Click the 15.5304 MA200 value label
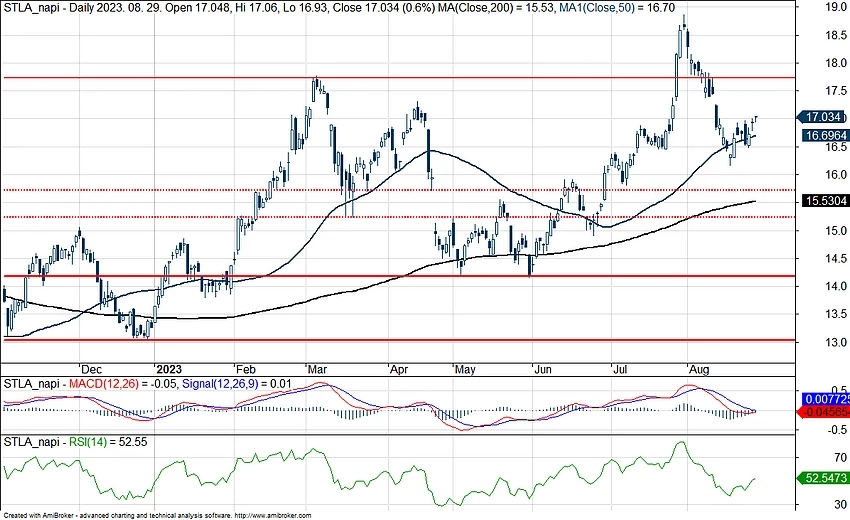 click(825, 201)
